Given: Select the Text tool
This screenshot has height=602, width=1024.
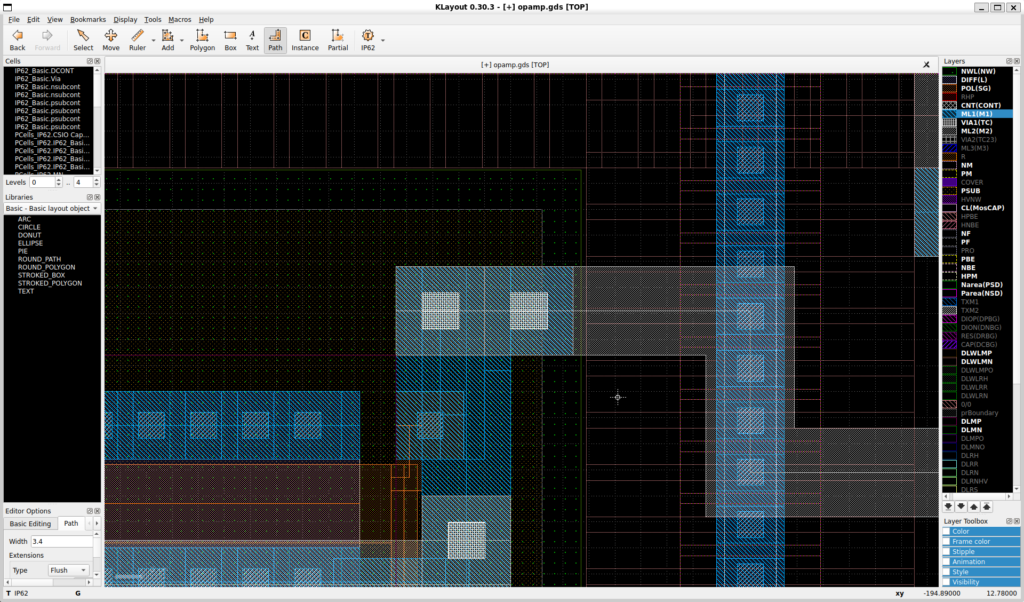Looking at the screenshot, I should click(x=252, y=39).
